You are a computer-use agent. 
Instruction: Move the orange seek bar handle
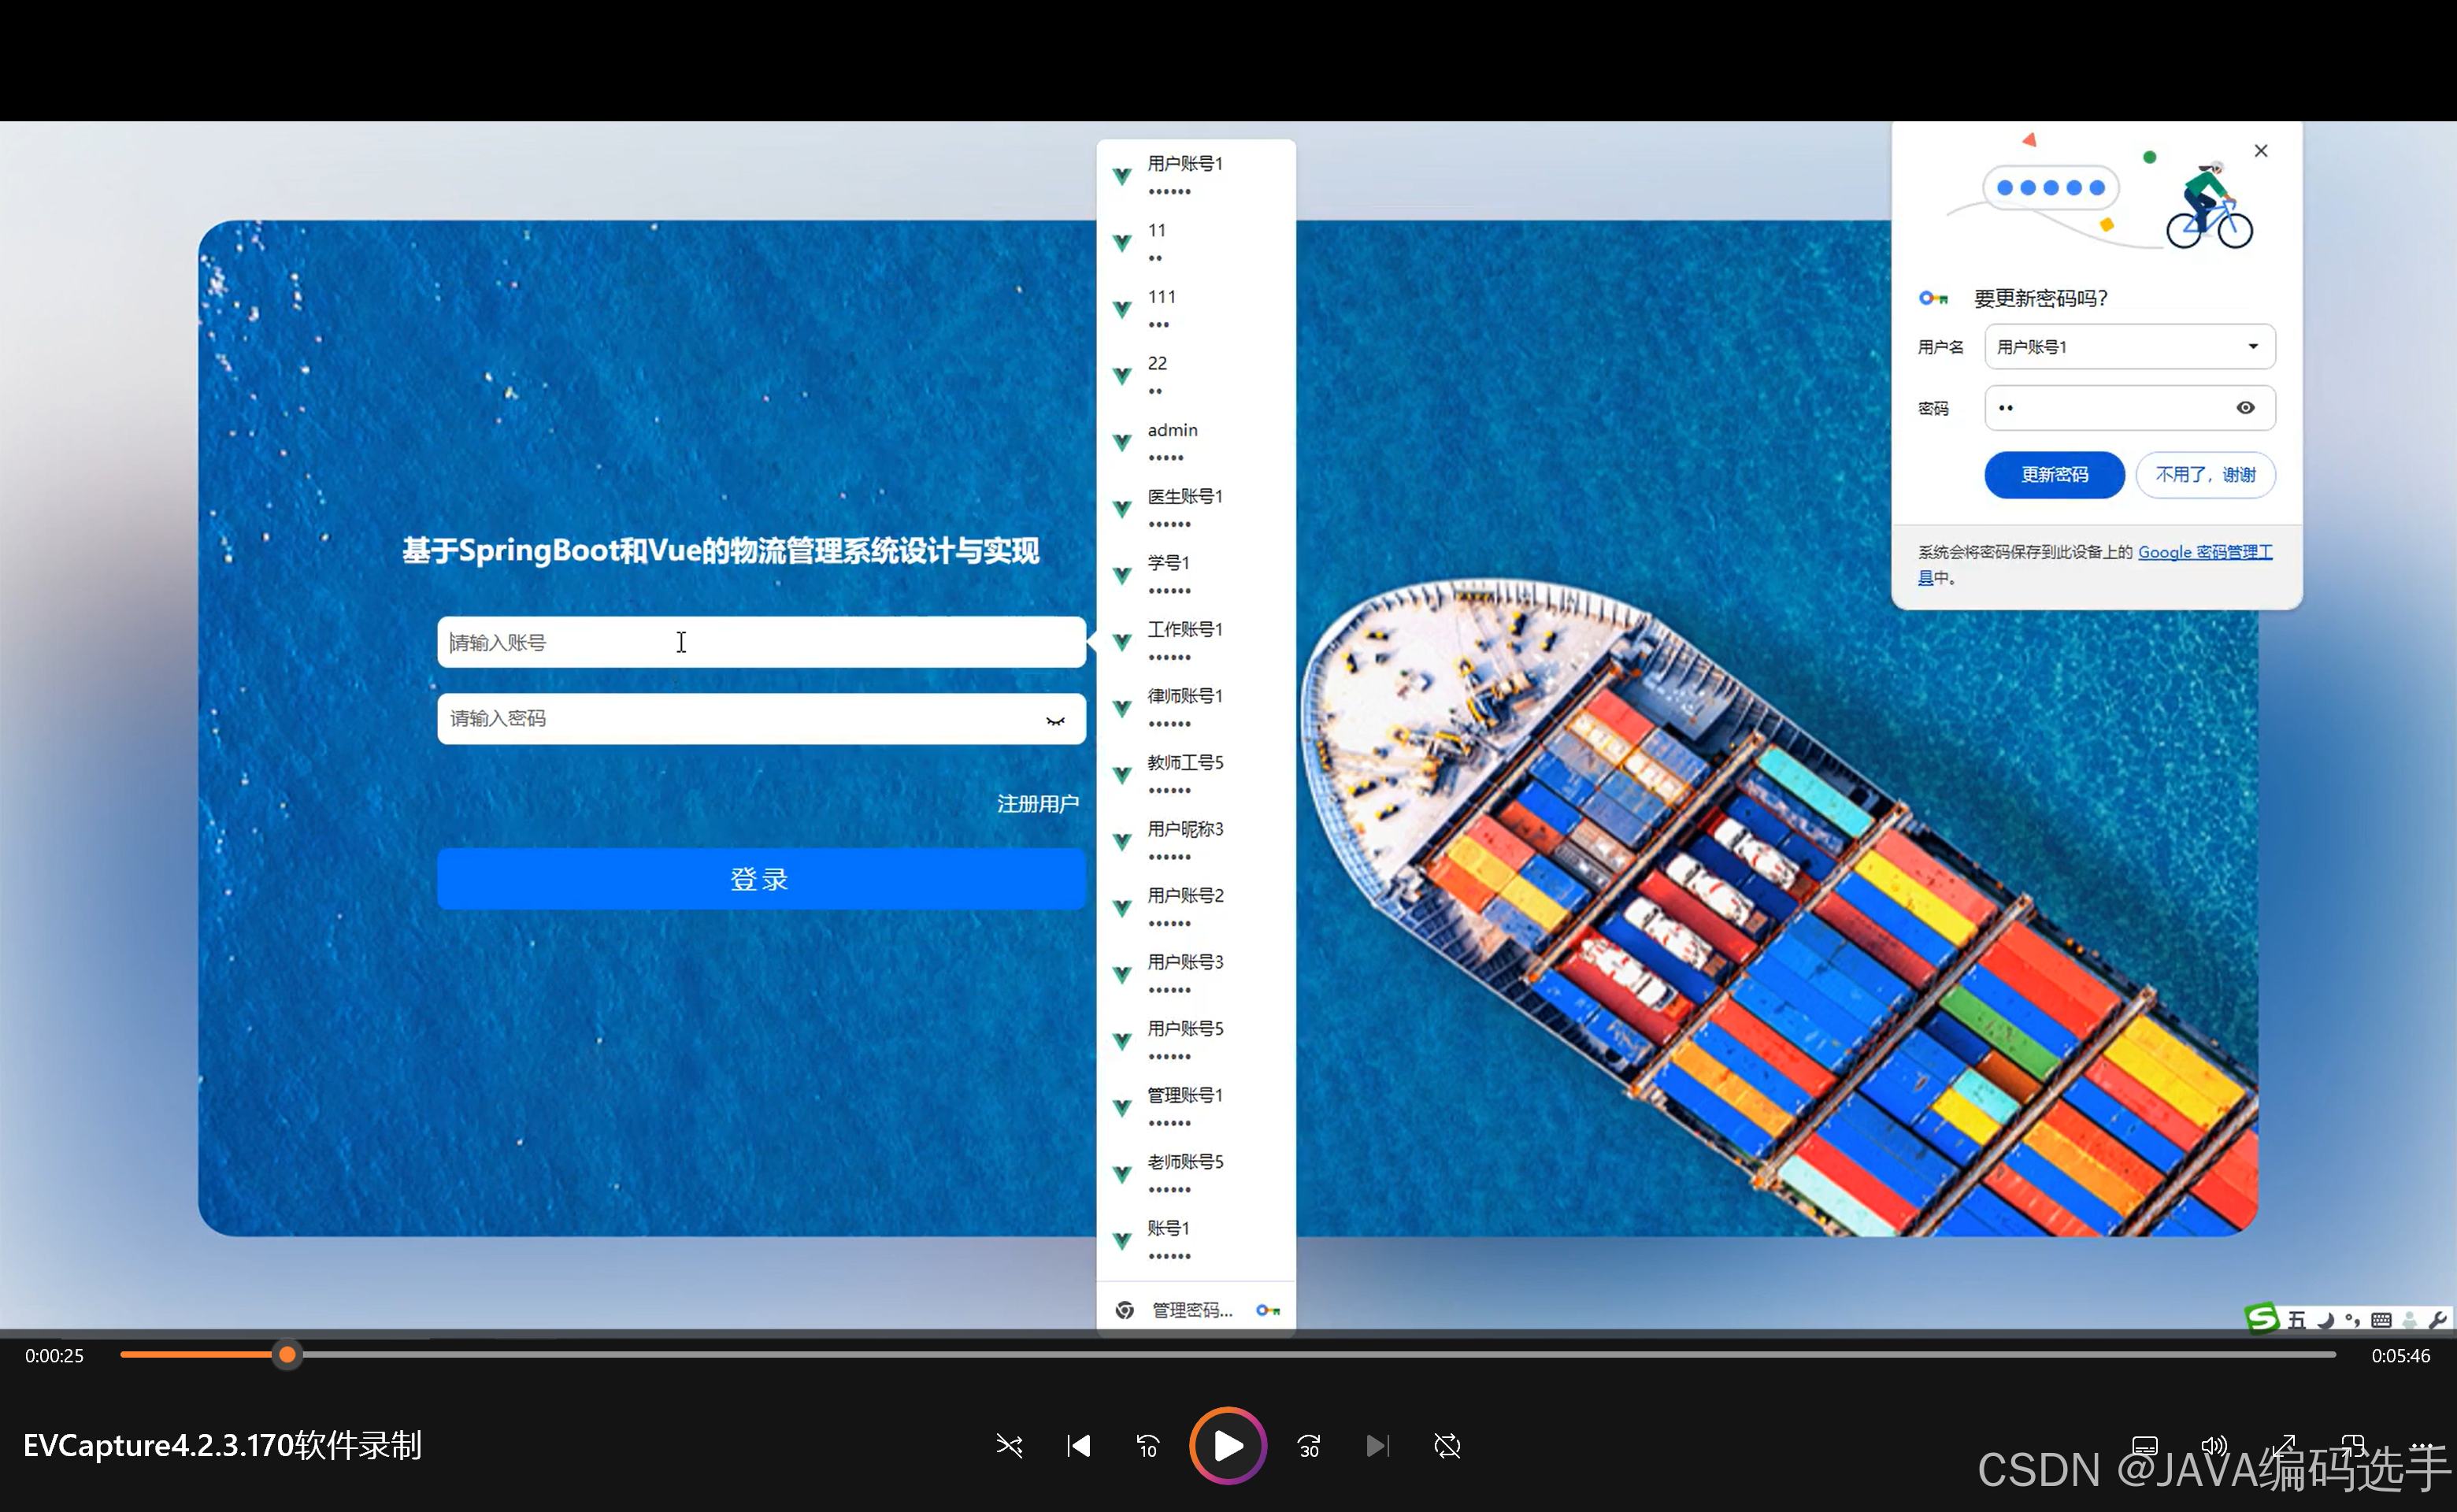tap(287, 1355)
